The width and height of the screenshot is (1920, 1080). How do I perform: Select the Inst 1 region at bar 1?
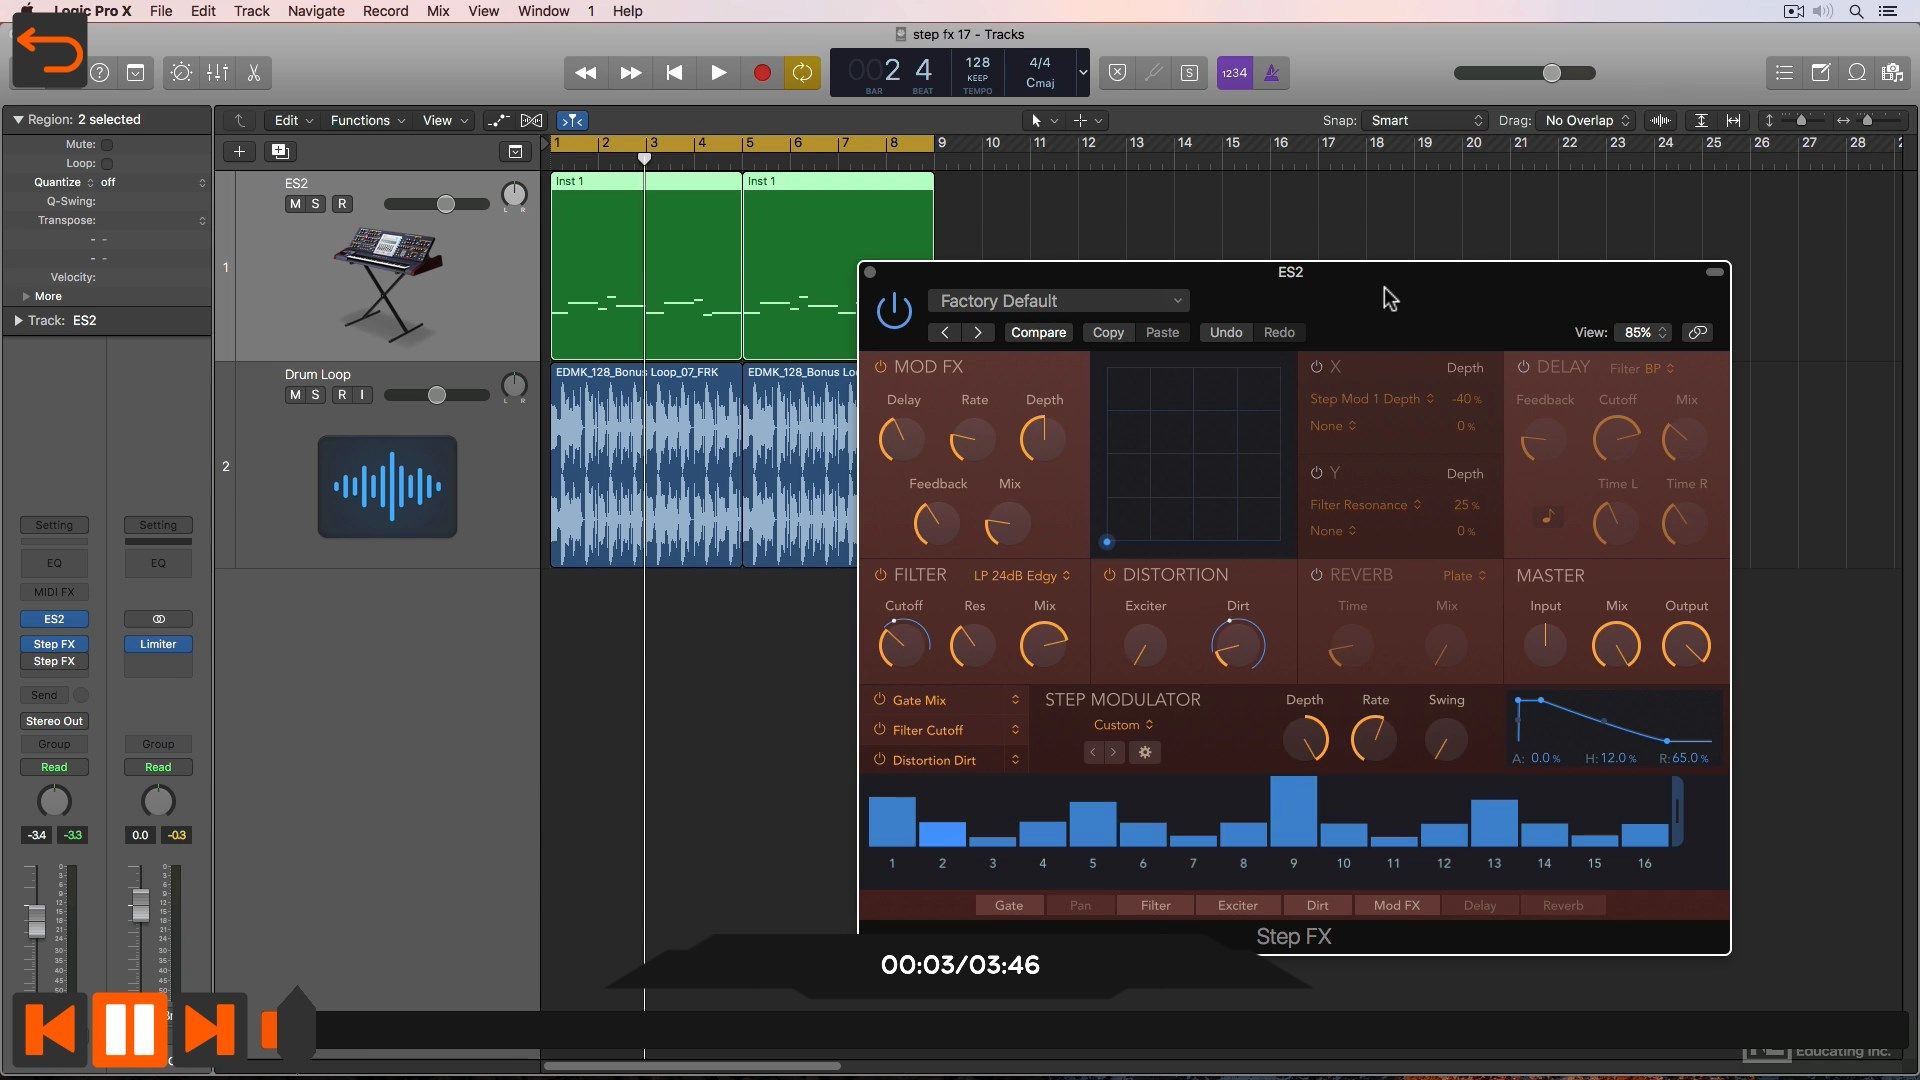point(646,265)
